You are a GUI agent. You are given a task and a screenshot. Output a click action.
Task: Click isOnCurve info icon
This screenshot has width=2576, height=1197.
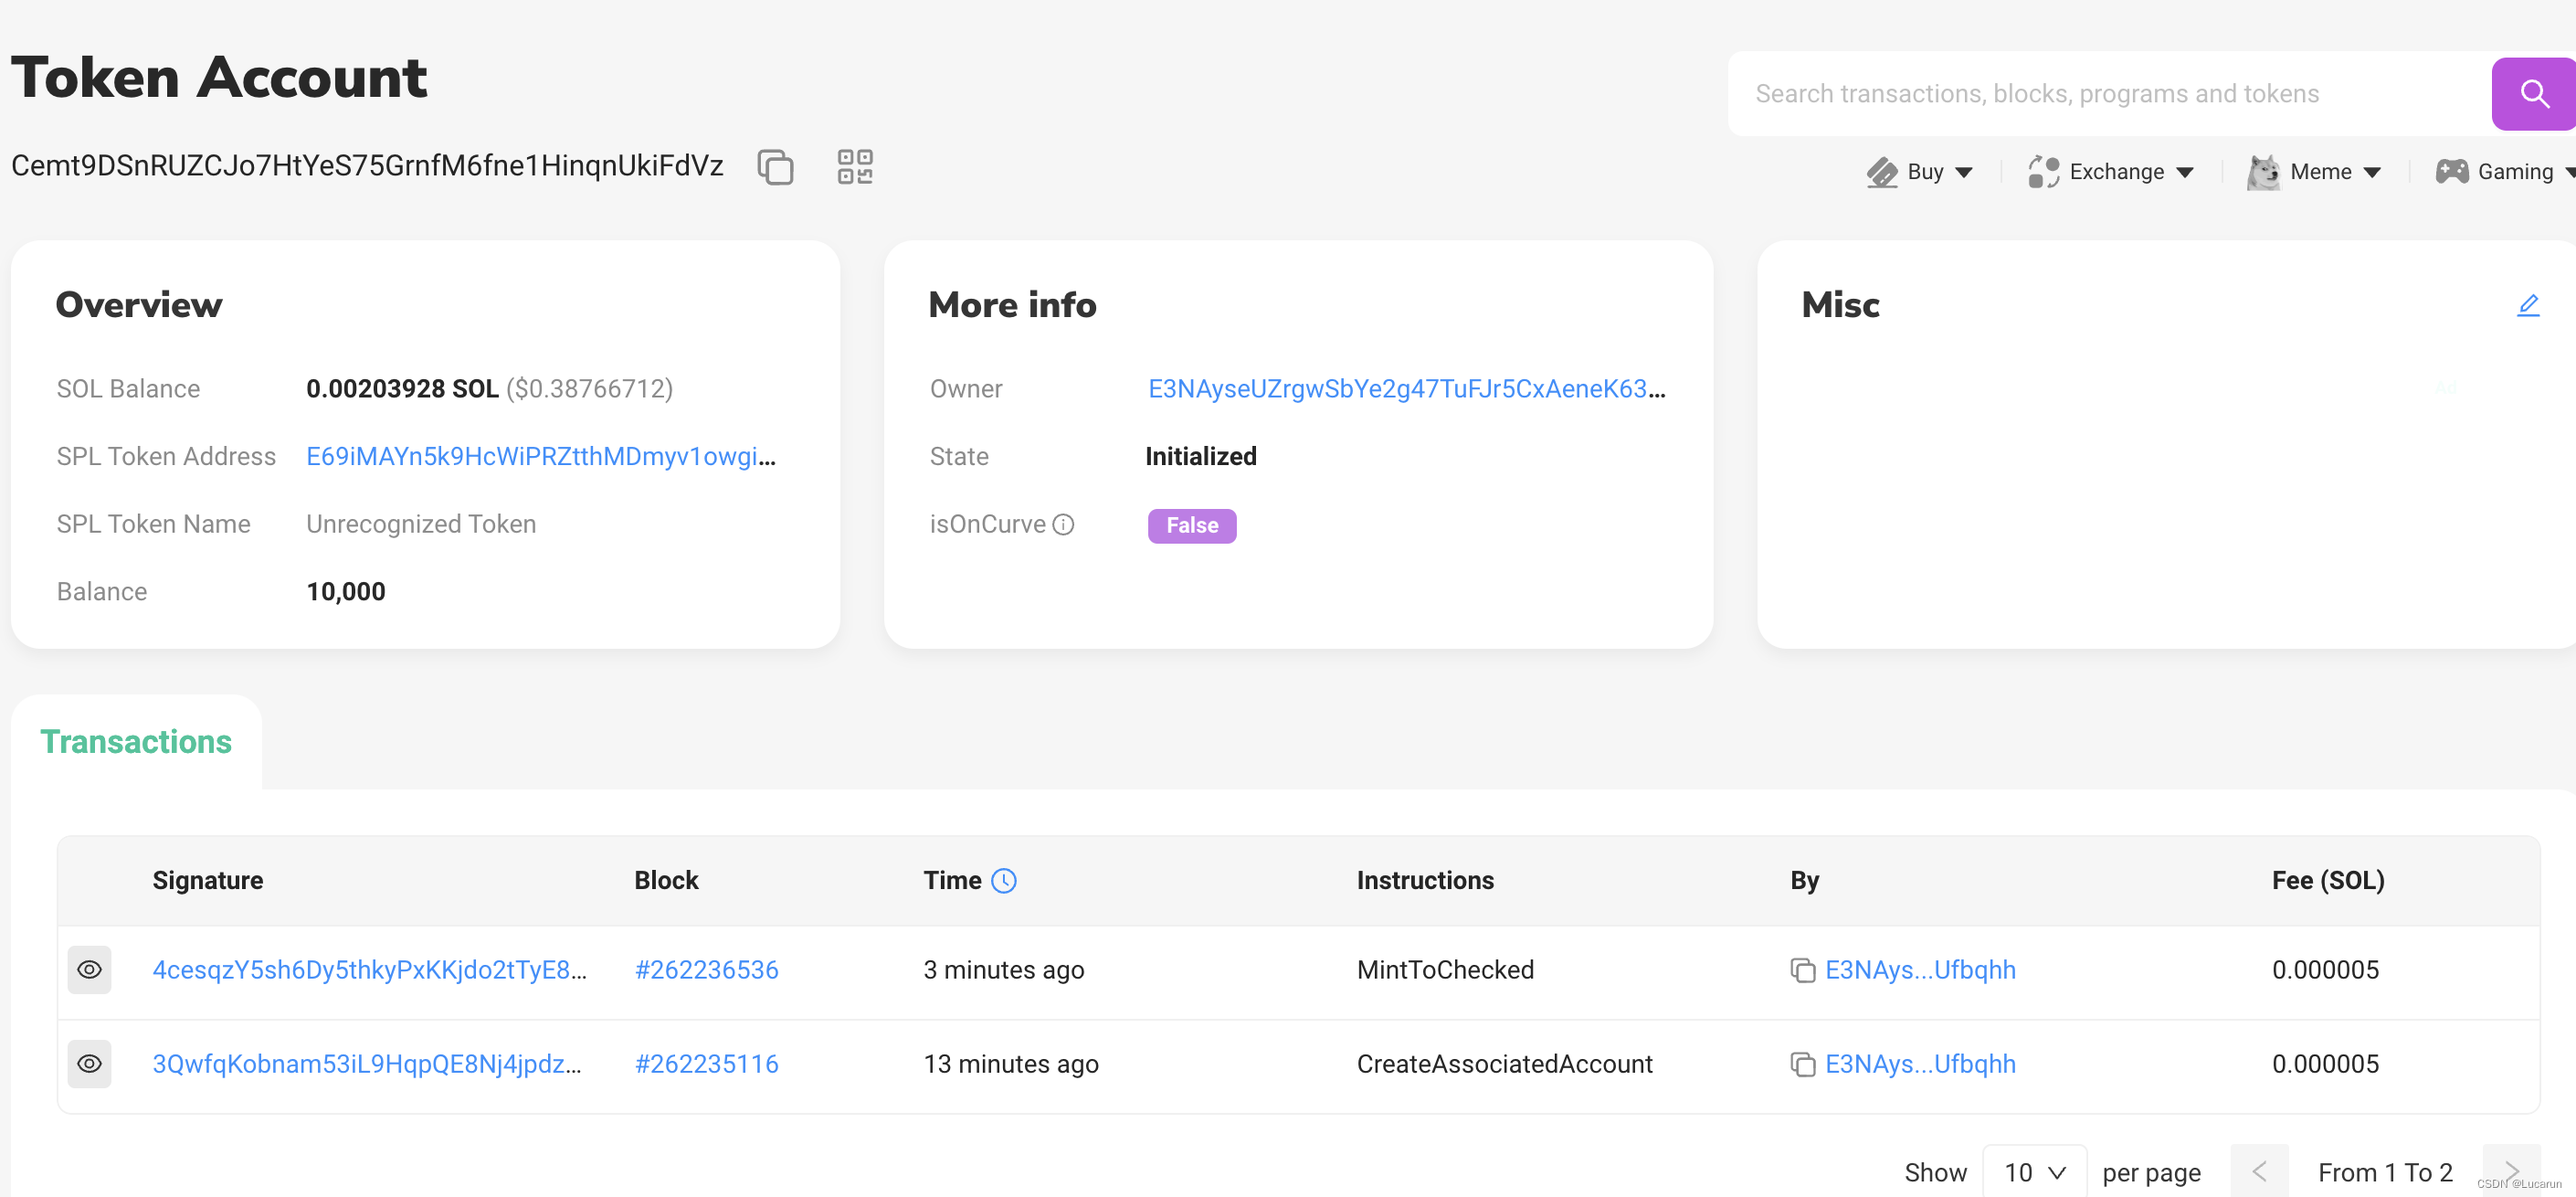tap(1064, 525)
